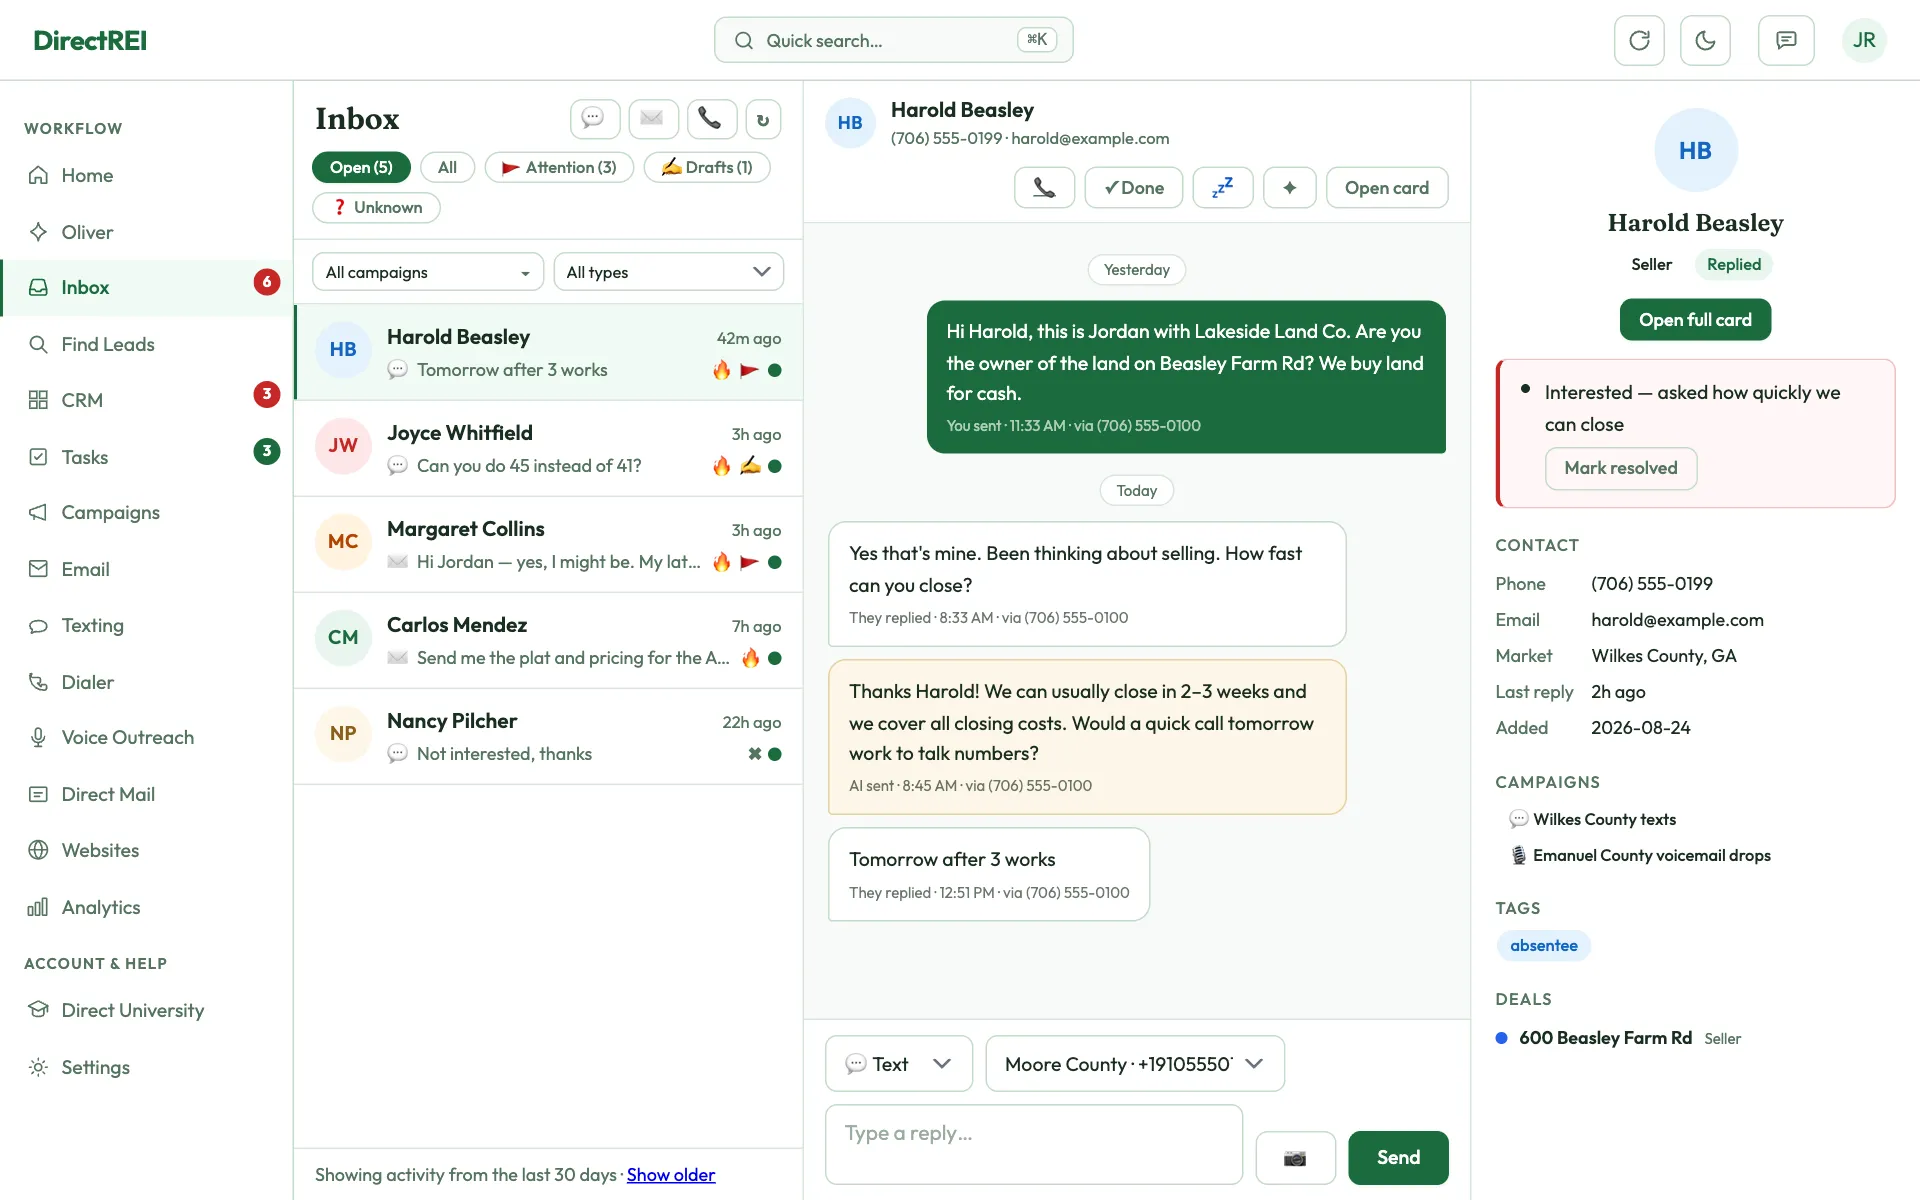Image resolution: width=1920 pixels, height=1200 pixels.
Task: Open Voice Outreach in sidebar
Action: 146,737
